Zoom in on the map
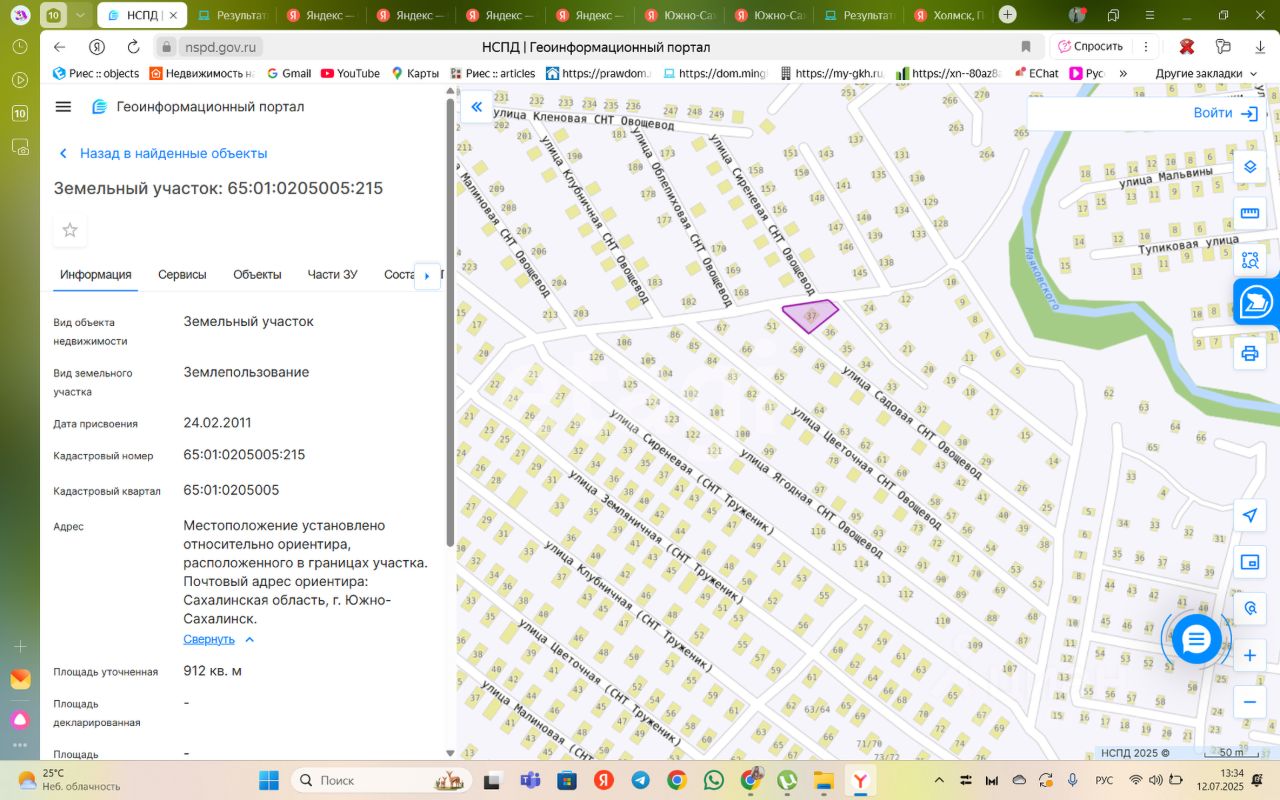The height and width of the screenshot is (800, 1280). point(1249,656)
